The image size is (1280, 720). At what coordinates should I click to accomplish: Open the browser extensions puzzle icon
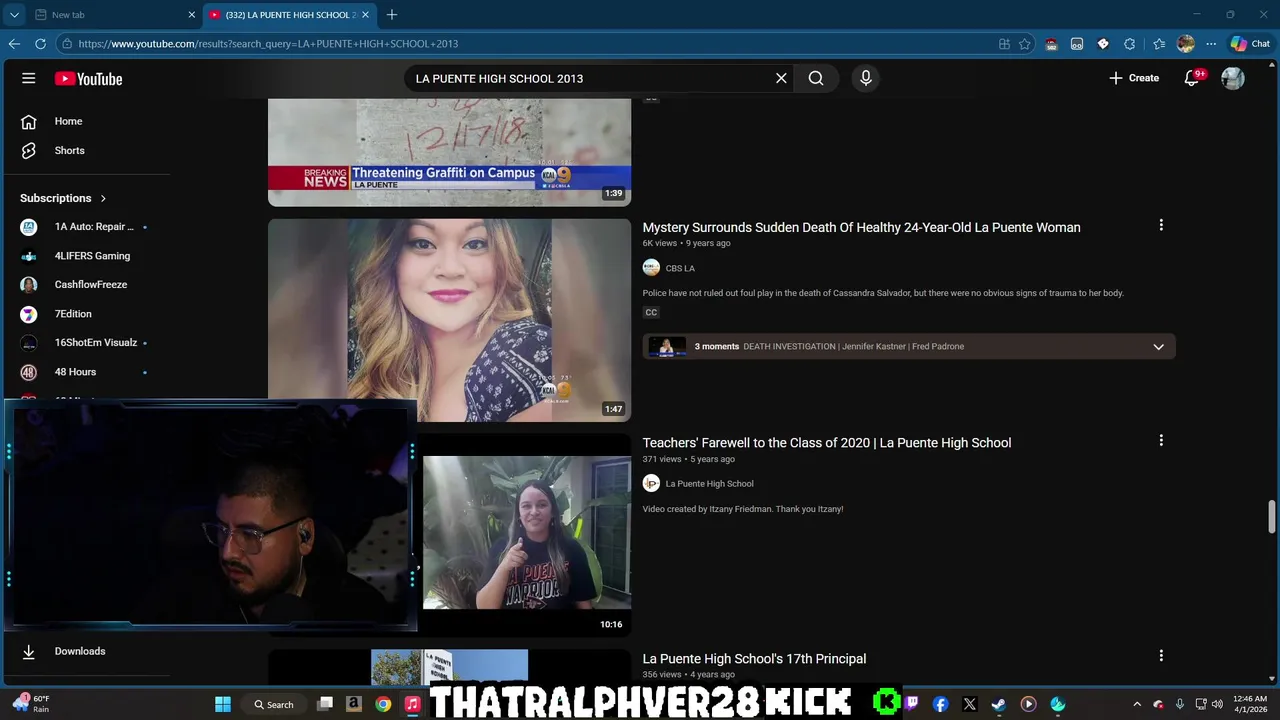(1130, 44)
